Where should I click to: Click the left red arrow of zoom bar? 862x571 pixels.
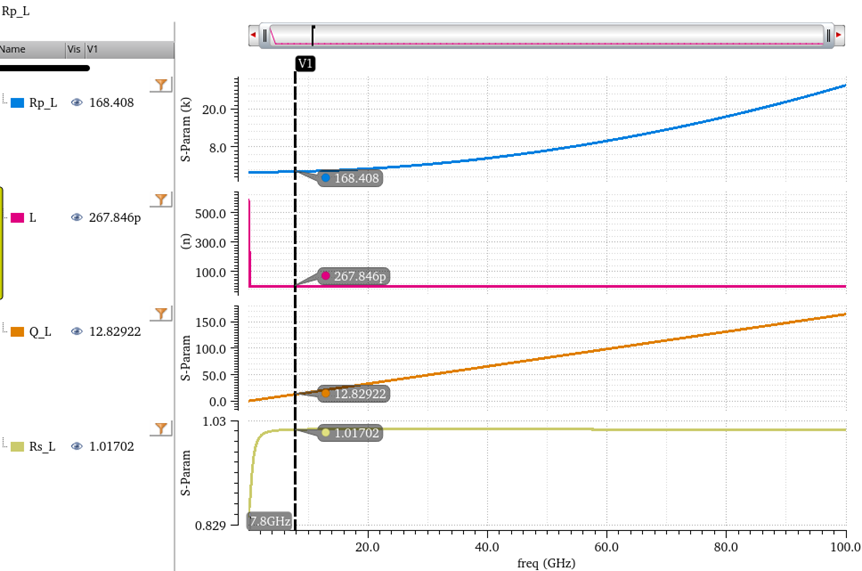pyautogui.click(x=254, y=35)
